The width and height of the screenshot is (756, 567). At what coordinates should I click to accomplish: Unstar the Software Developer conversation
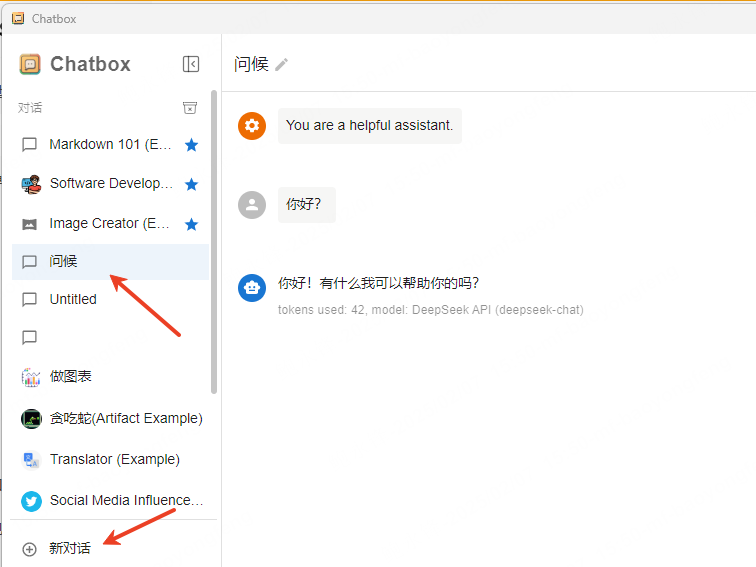tap(191, 184)
